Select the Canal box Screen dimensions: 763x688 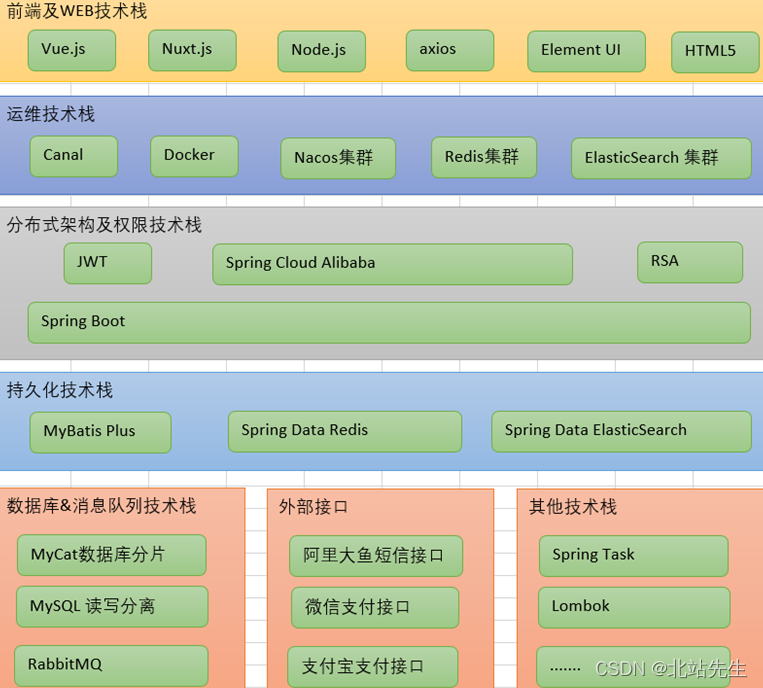click(x=74, y=156)
